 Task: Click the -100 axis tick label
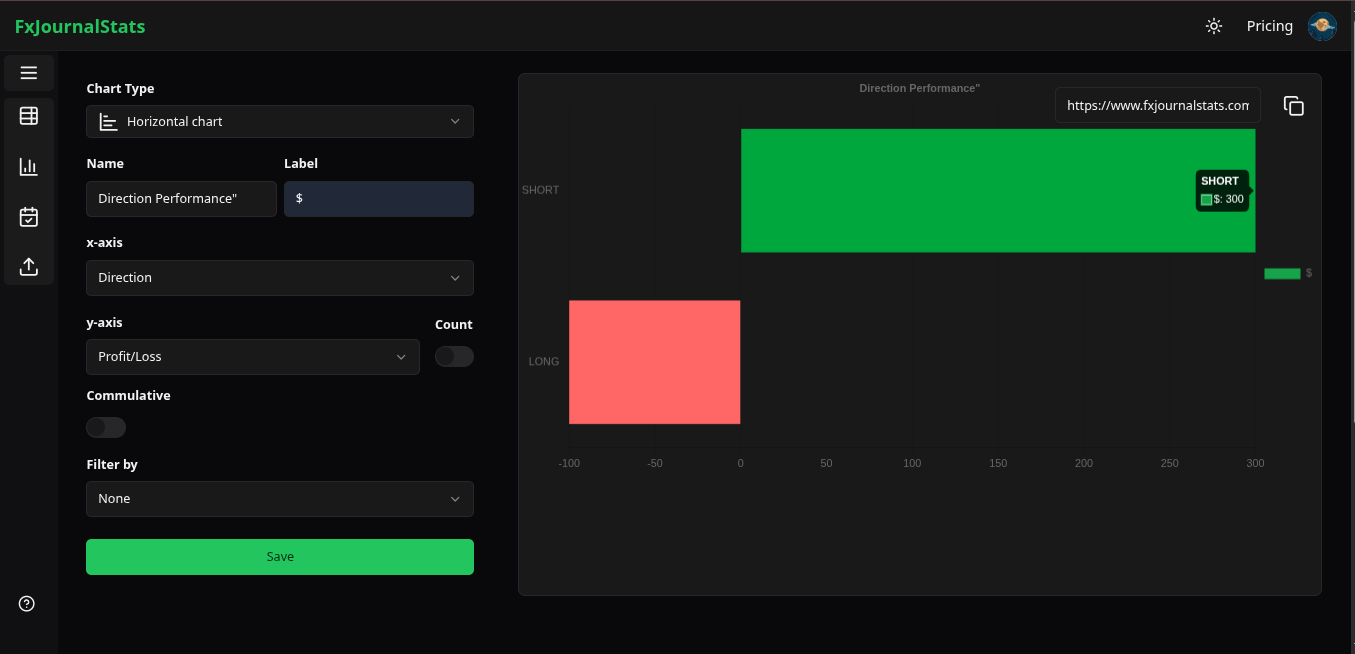(569, 463)
